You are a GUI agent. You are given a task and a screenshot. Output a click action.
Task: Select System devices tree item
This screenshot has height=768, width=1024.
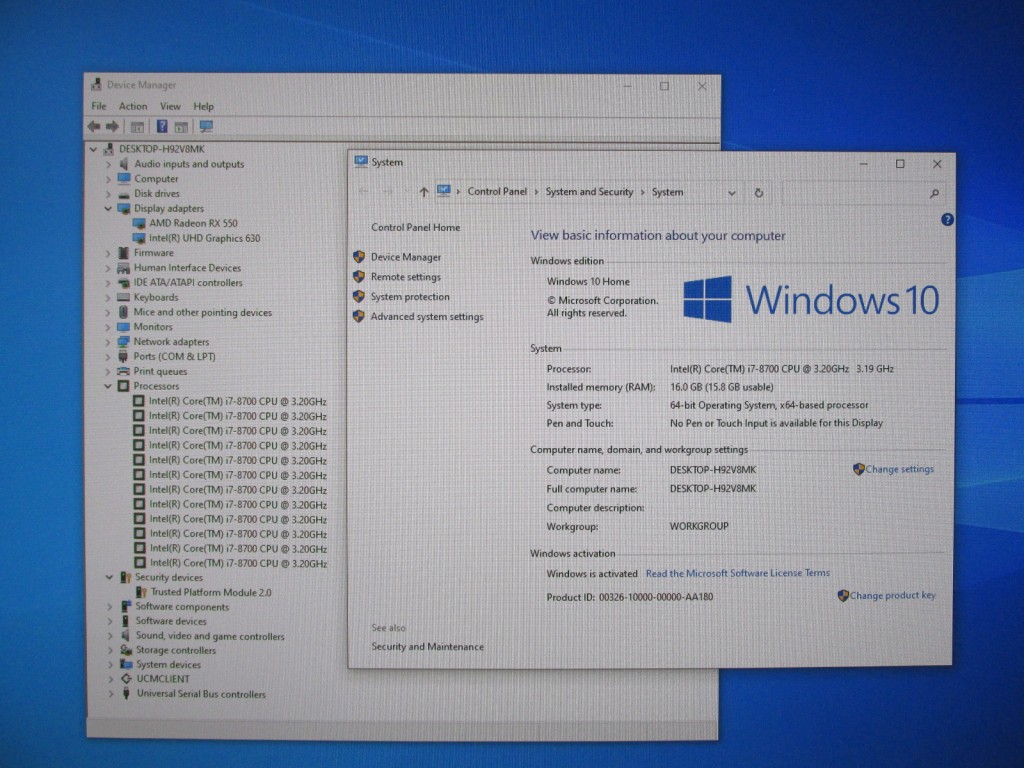point(168,665)
